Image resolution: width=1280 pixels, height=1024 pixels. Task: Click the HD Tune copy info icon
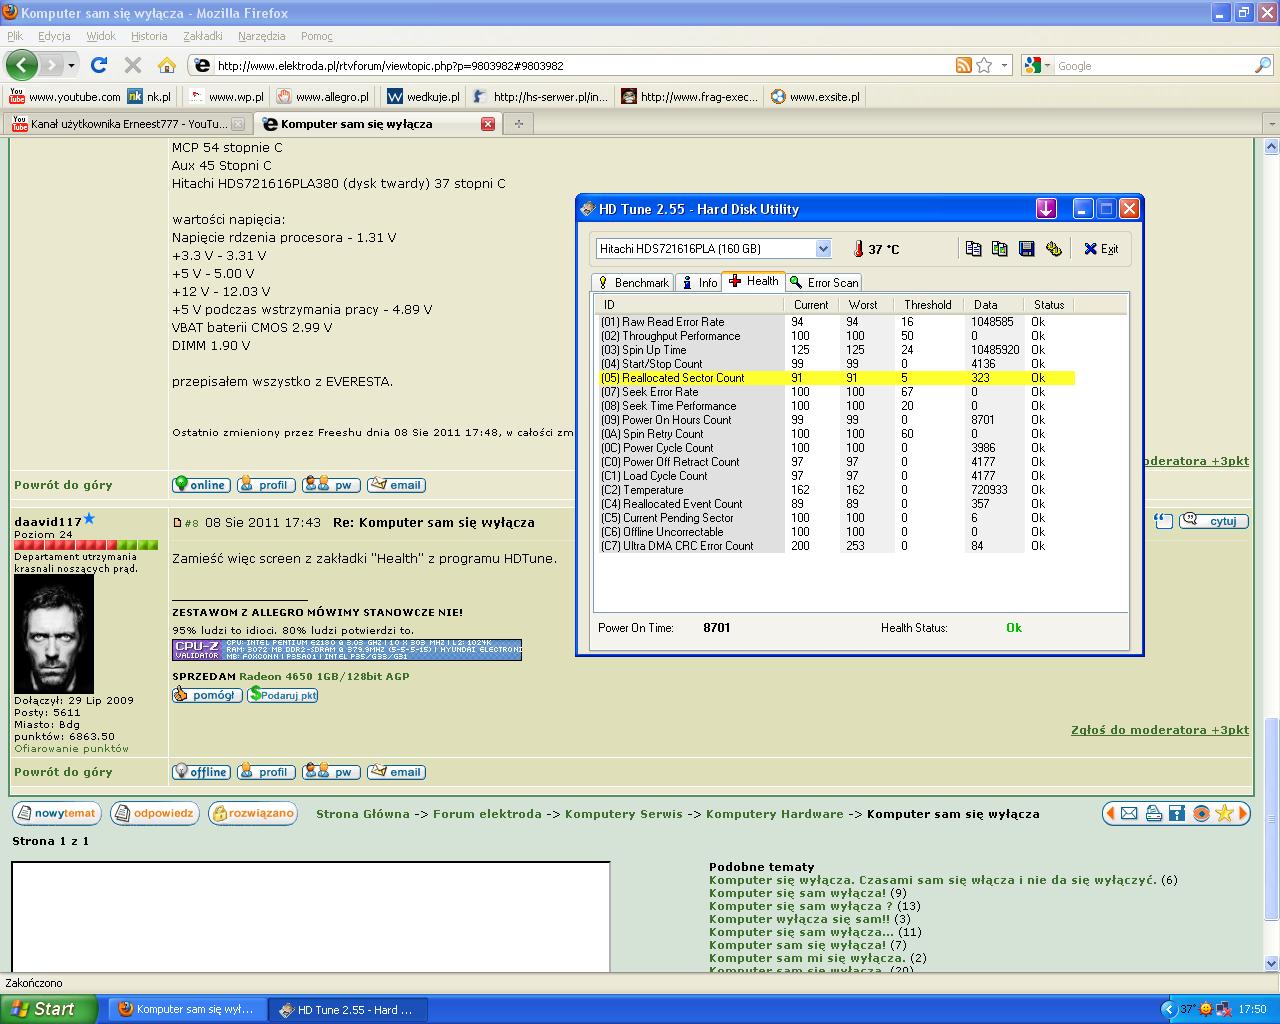point(973,249)
